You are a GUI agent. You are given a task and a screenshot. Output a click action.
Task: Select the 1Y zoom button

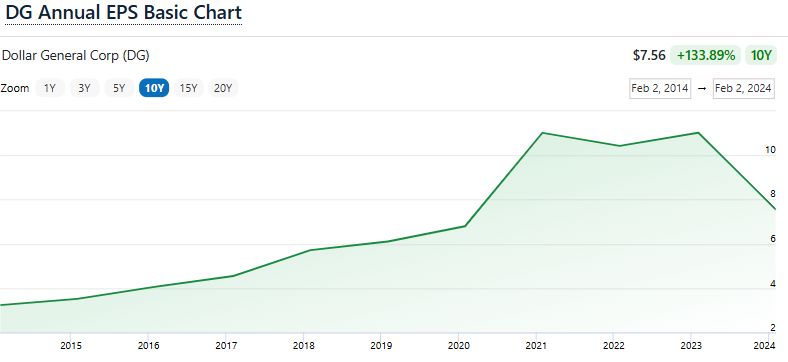click(50, 88)
